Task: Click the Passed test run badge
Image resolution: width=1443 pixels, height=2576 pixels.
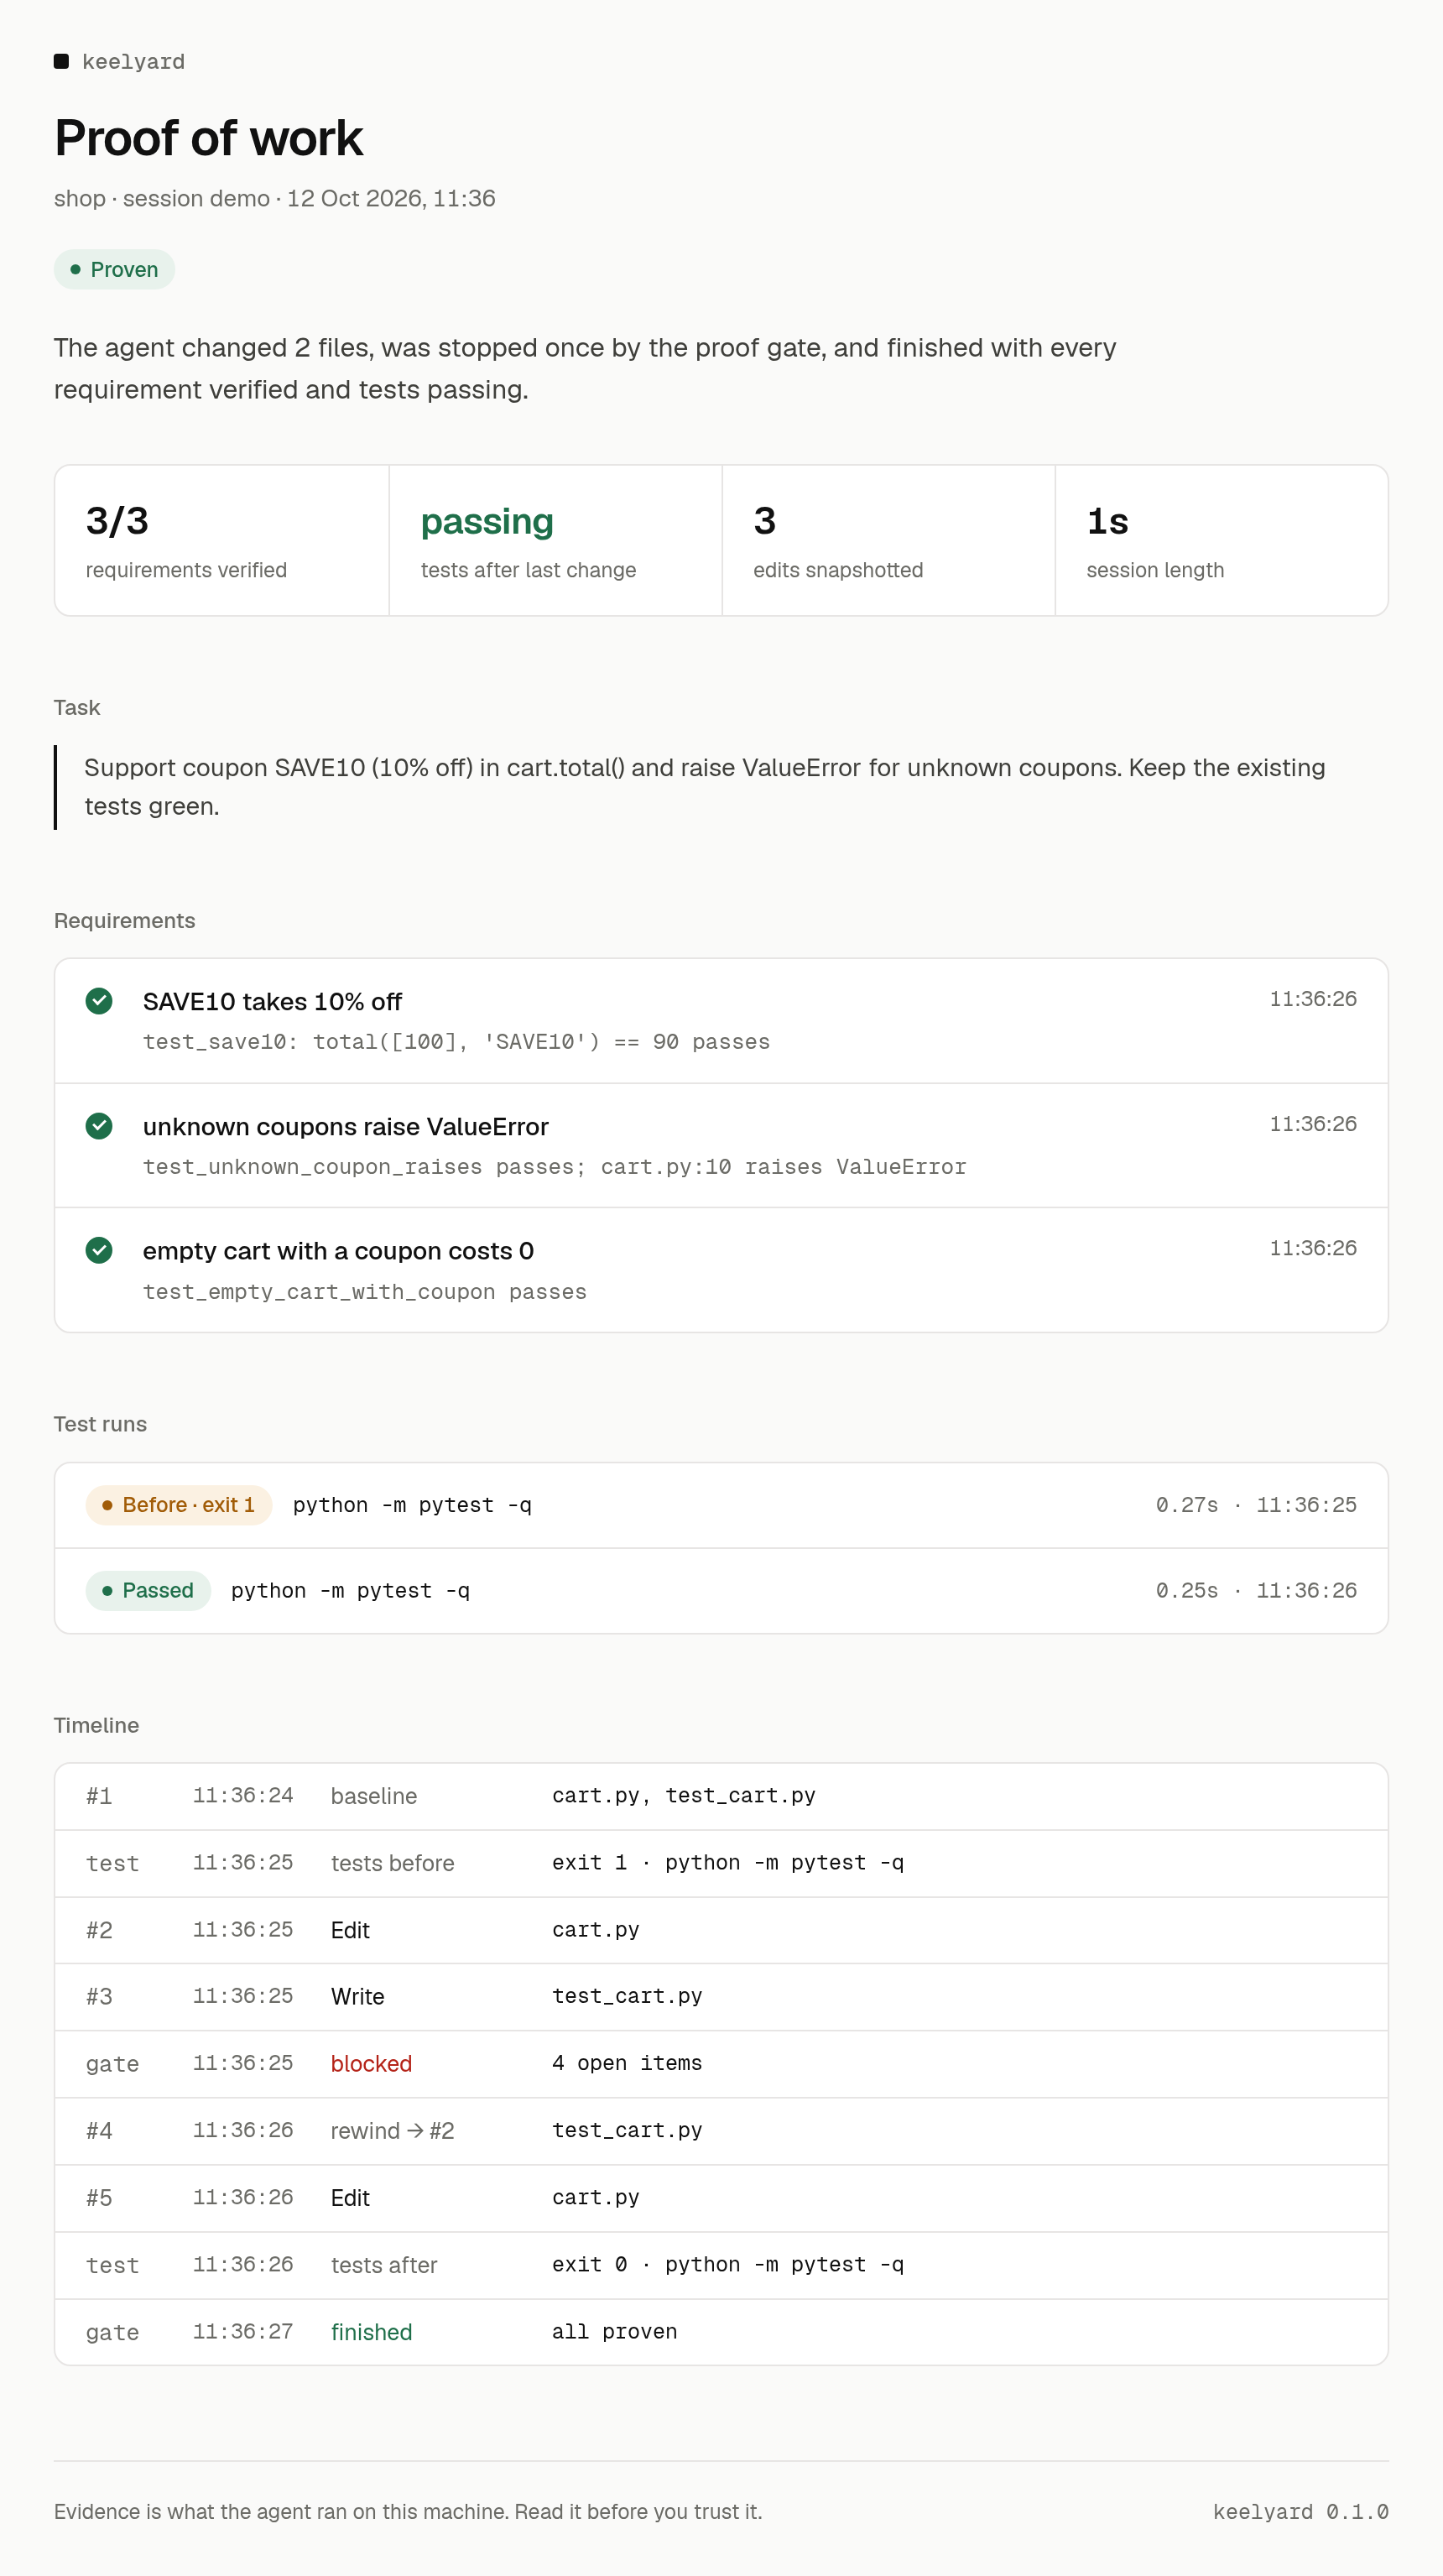Action: point(148,1590)
